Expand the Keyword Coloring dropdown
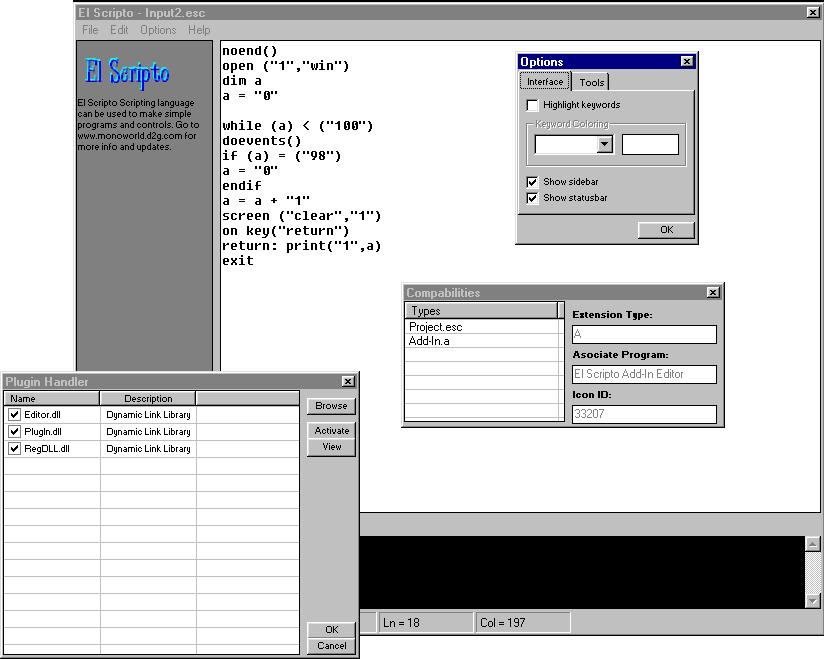Image resolution: width=824 pixels, height=659 pixels. (x=605, y=145)
